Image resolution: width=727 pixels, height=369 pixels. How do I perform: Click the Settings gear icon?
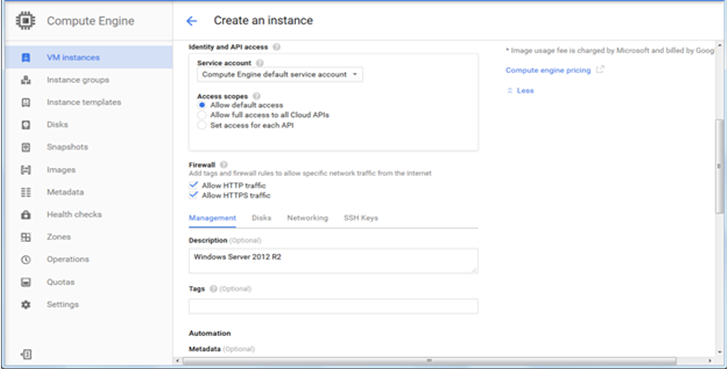click(26, 305)
